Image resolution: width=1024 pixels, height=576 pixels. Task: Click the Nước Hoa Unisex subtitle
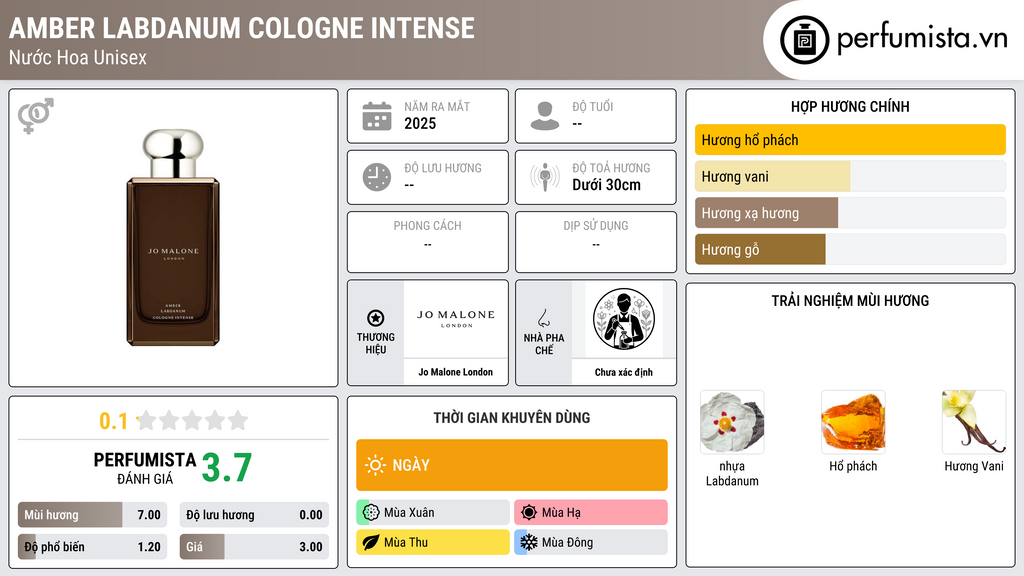[78, 58]
